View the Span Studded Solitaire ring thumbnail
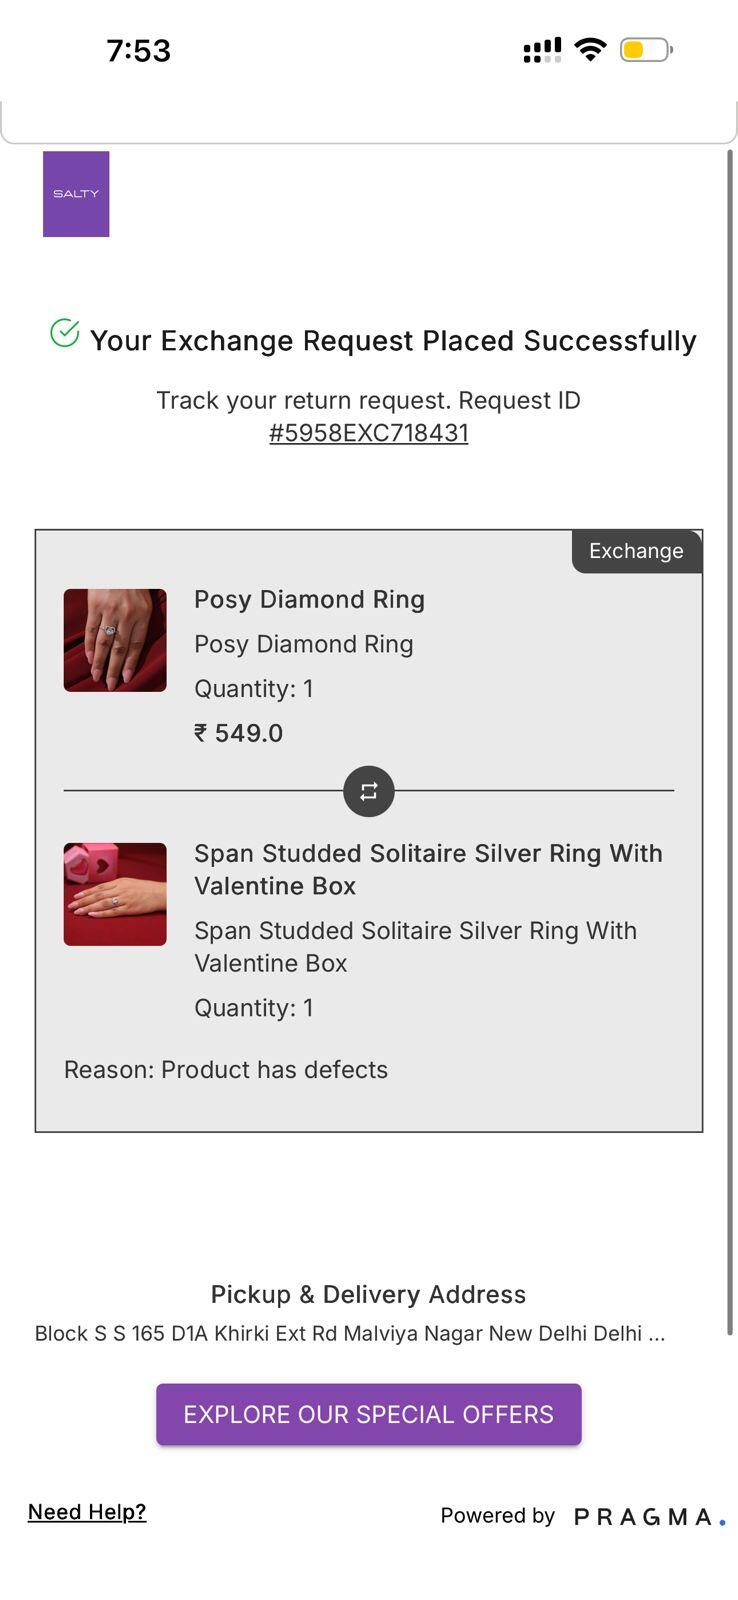The image size is (738, 1600). 115,894
